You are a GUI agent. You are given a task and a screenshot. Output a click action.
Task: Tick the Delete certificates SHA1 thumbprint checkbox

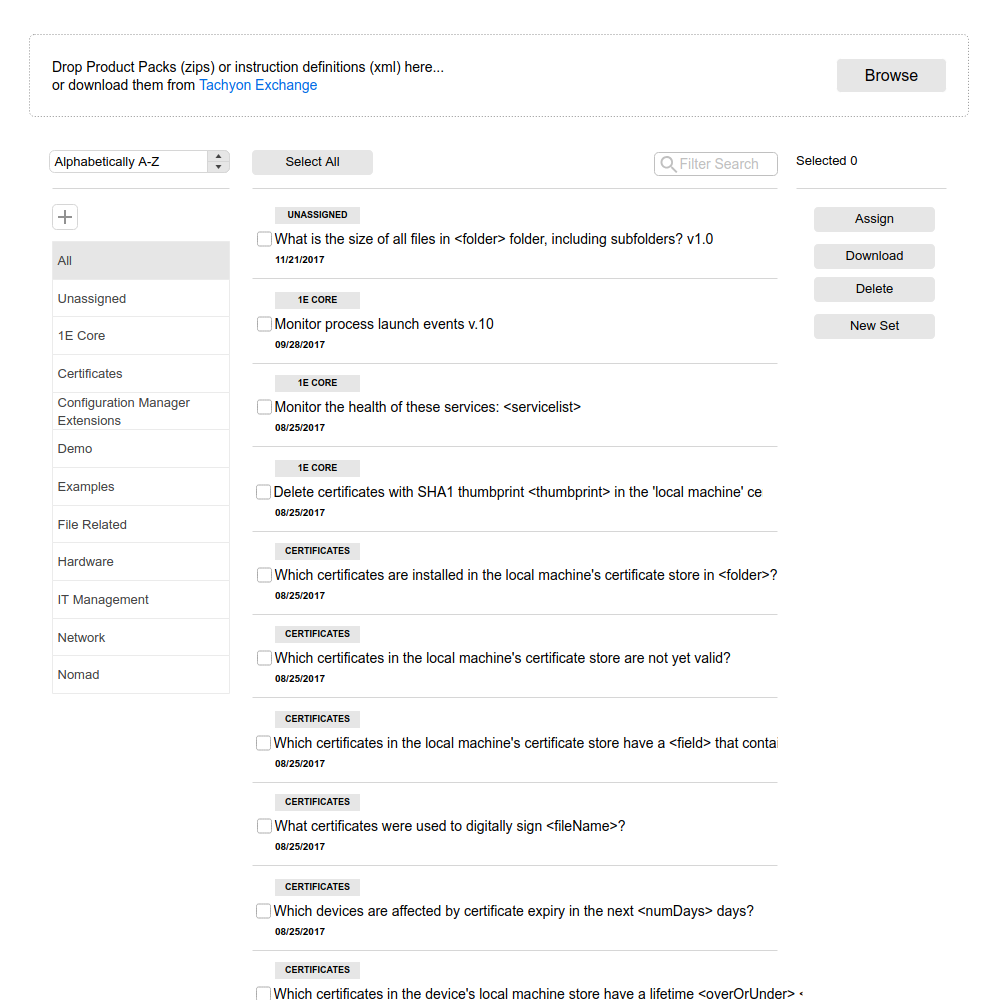[x=263, y=492]
